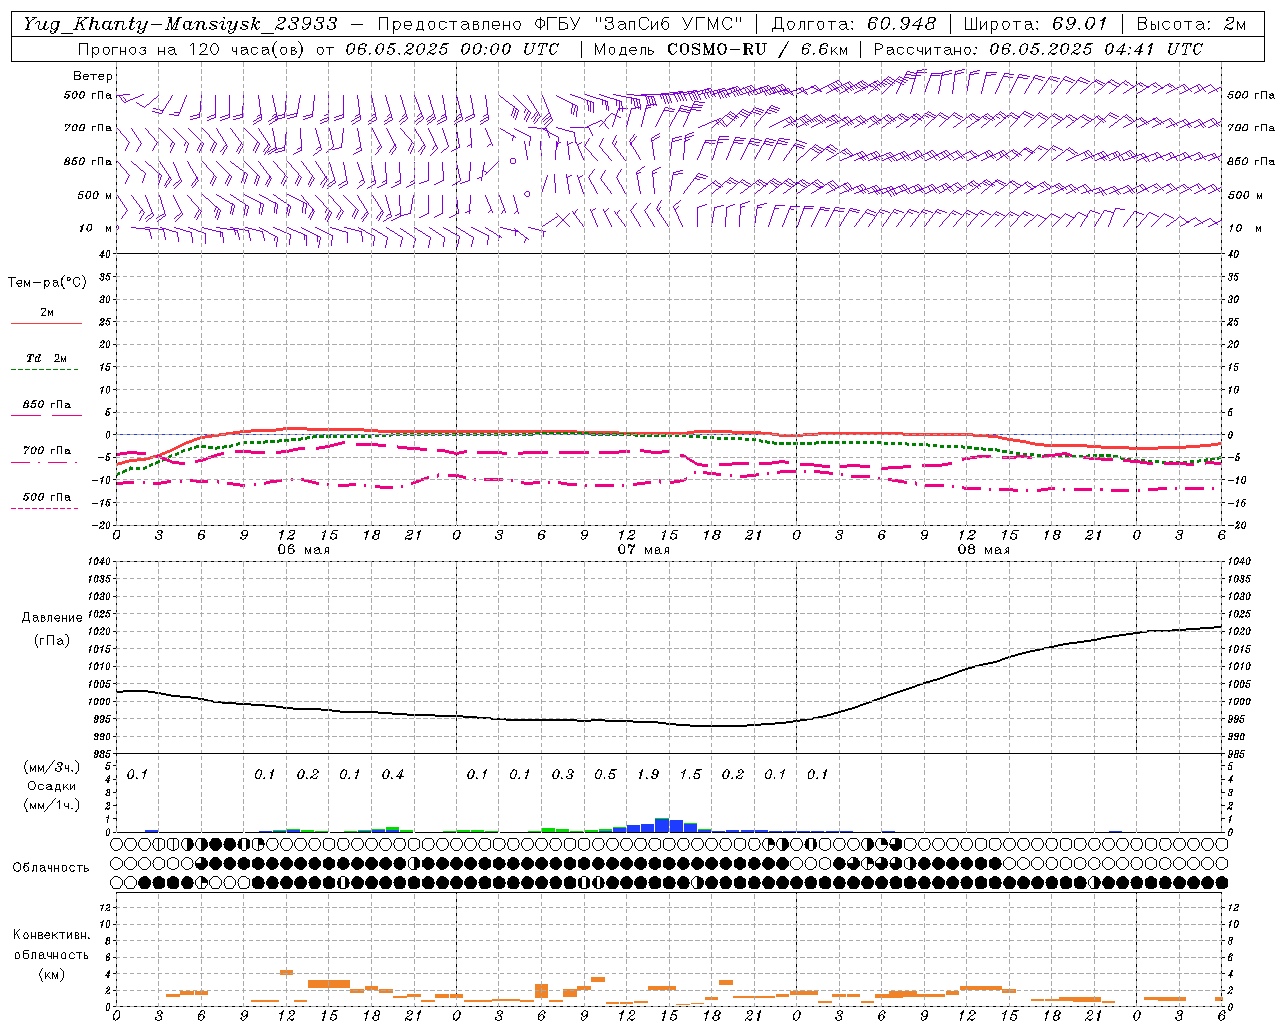The width and height of the screenshot is (1280, 1024).
Task: Select the 'Прогноз на 120 часа(ов)' forecast line
Action: [318, 49]
